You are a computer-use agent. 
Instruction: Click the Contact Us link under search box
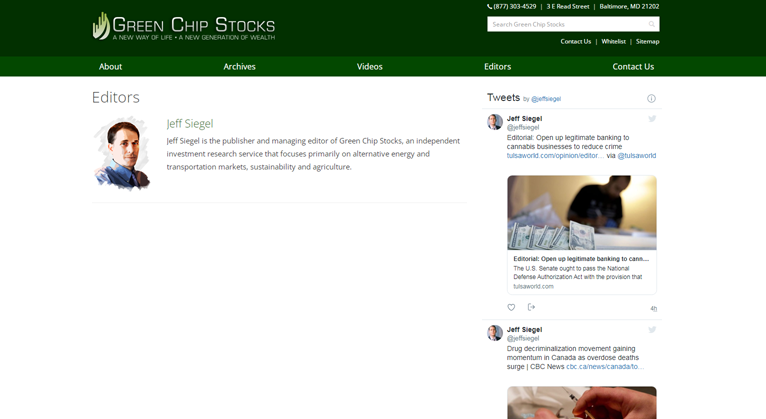(575, 42)
